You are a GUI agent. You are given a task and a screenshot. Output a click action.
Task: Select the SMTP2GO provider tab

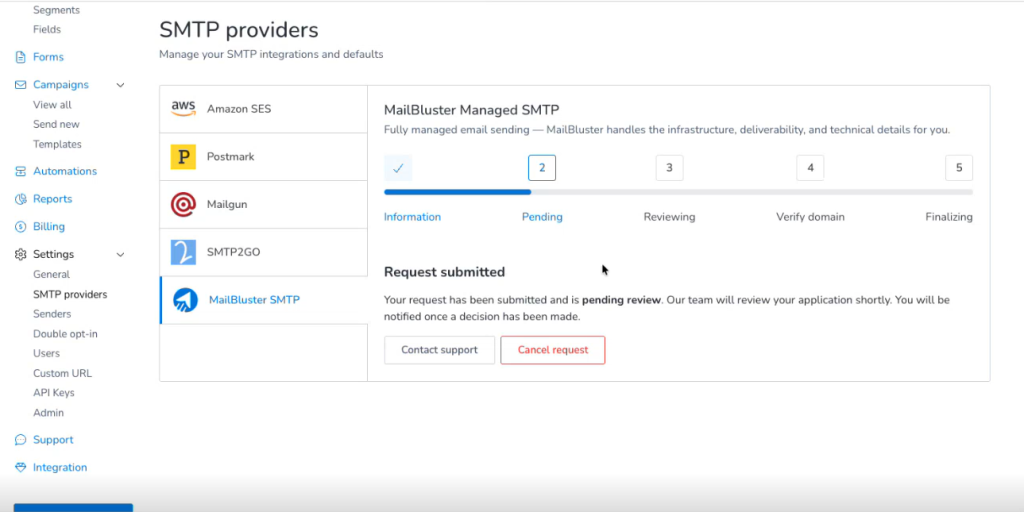coord(263,252)
